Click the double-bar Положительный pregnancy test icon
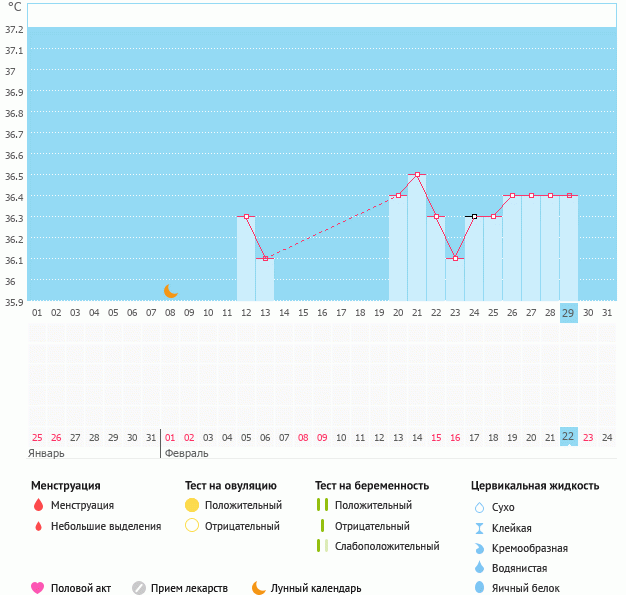626x595 pixels. 321,505
